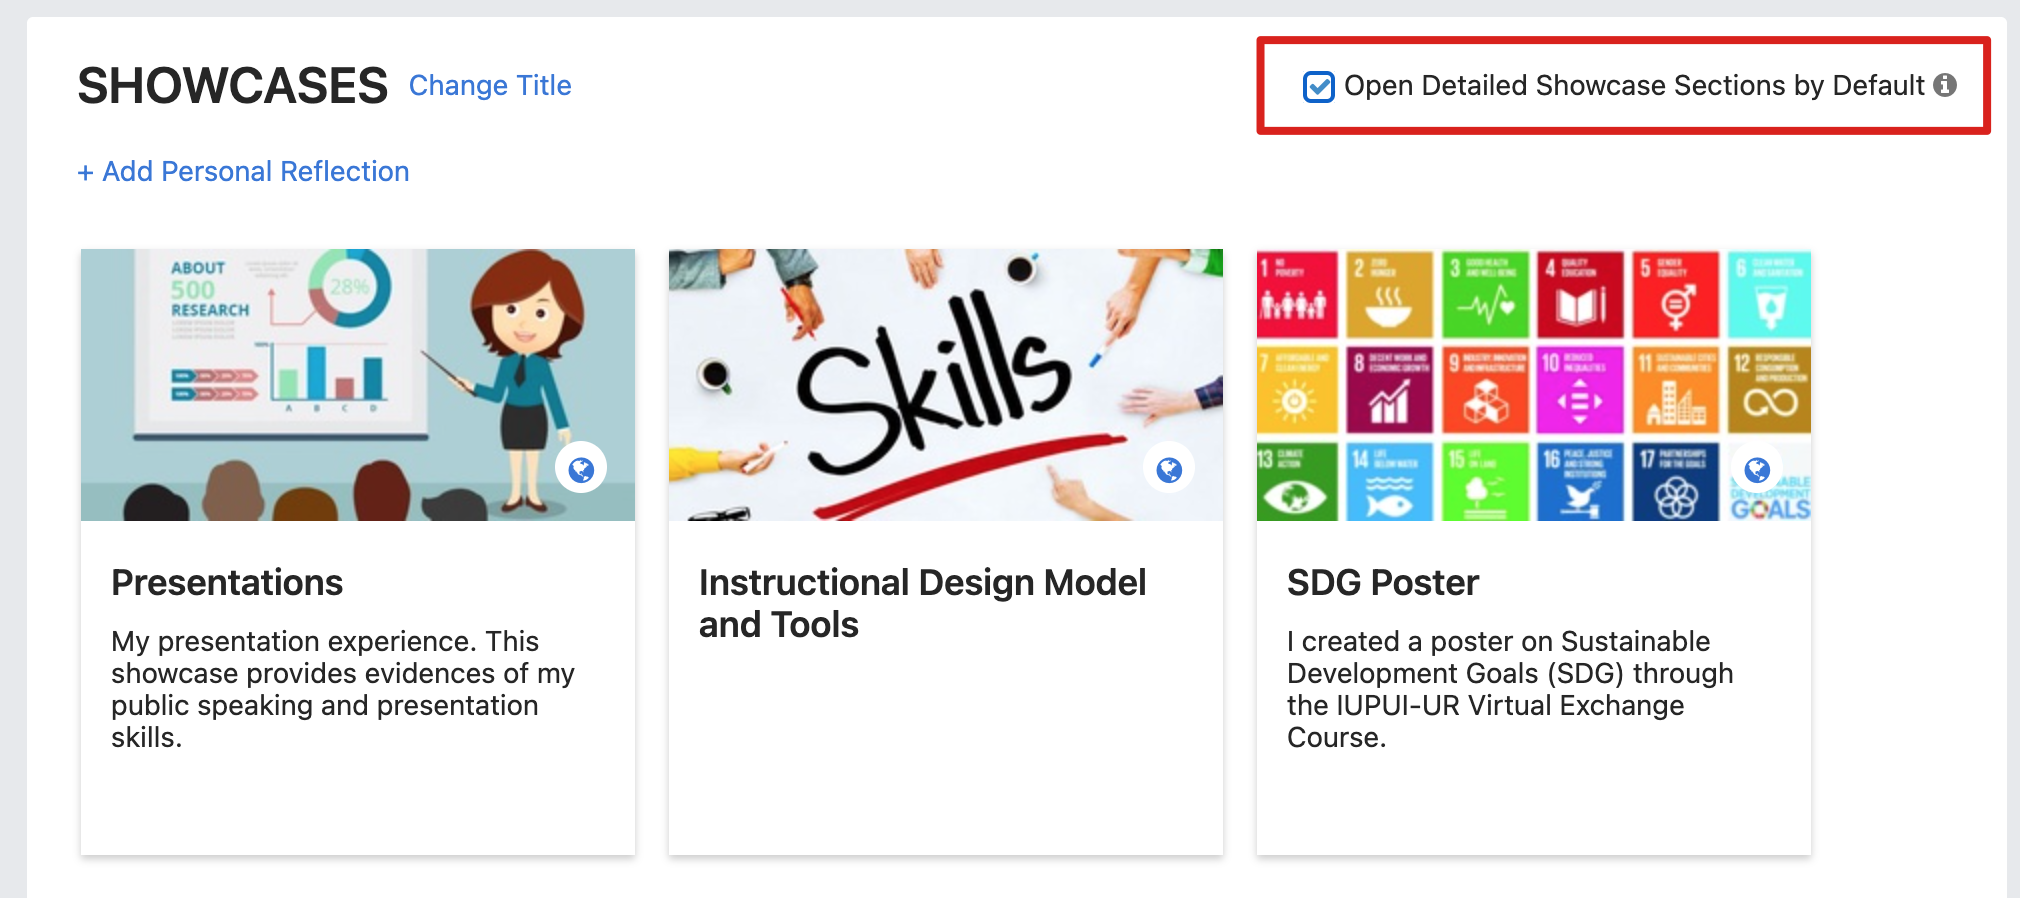Click the Presentations card title
The height and width of the screenshot is (898, 2020).
pos(227,583)
